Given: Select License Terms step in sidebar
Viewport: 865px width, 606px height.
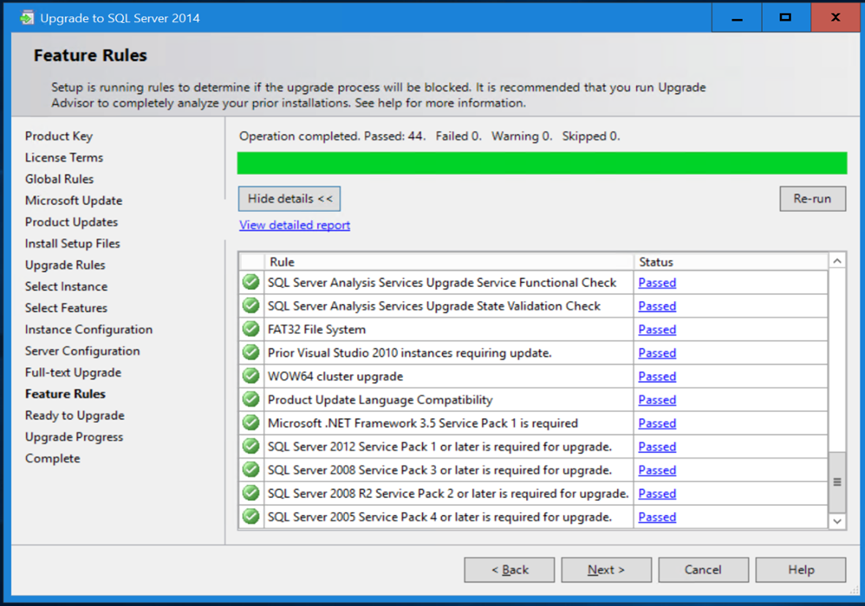Looking at the screenshot, I should click(64, 158).
